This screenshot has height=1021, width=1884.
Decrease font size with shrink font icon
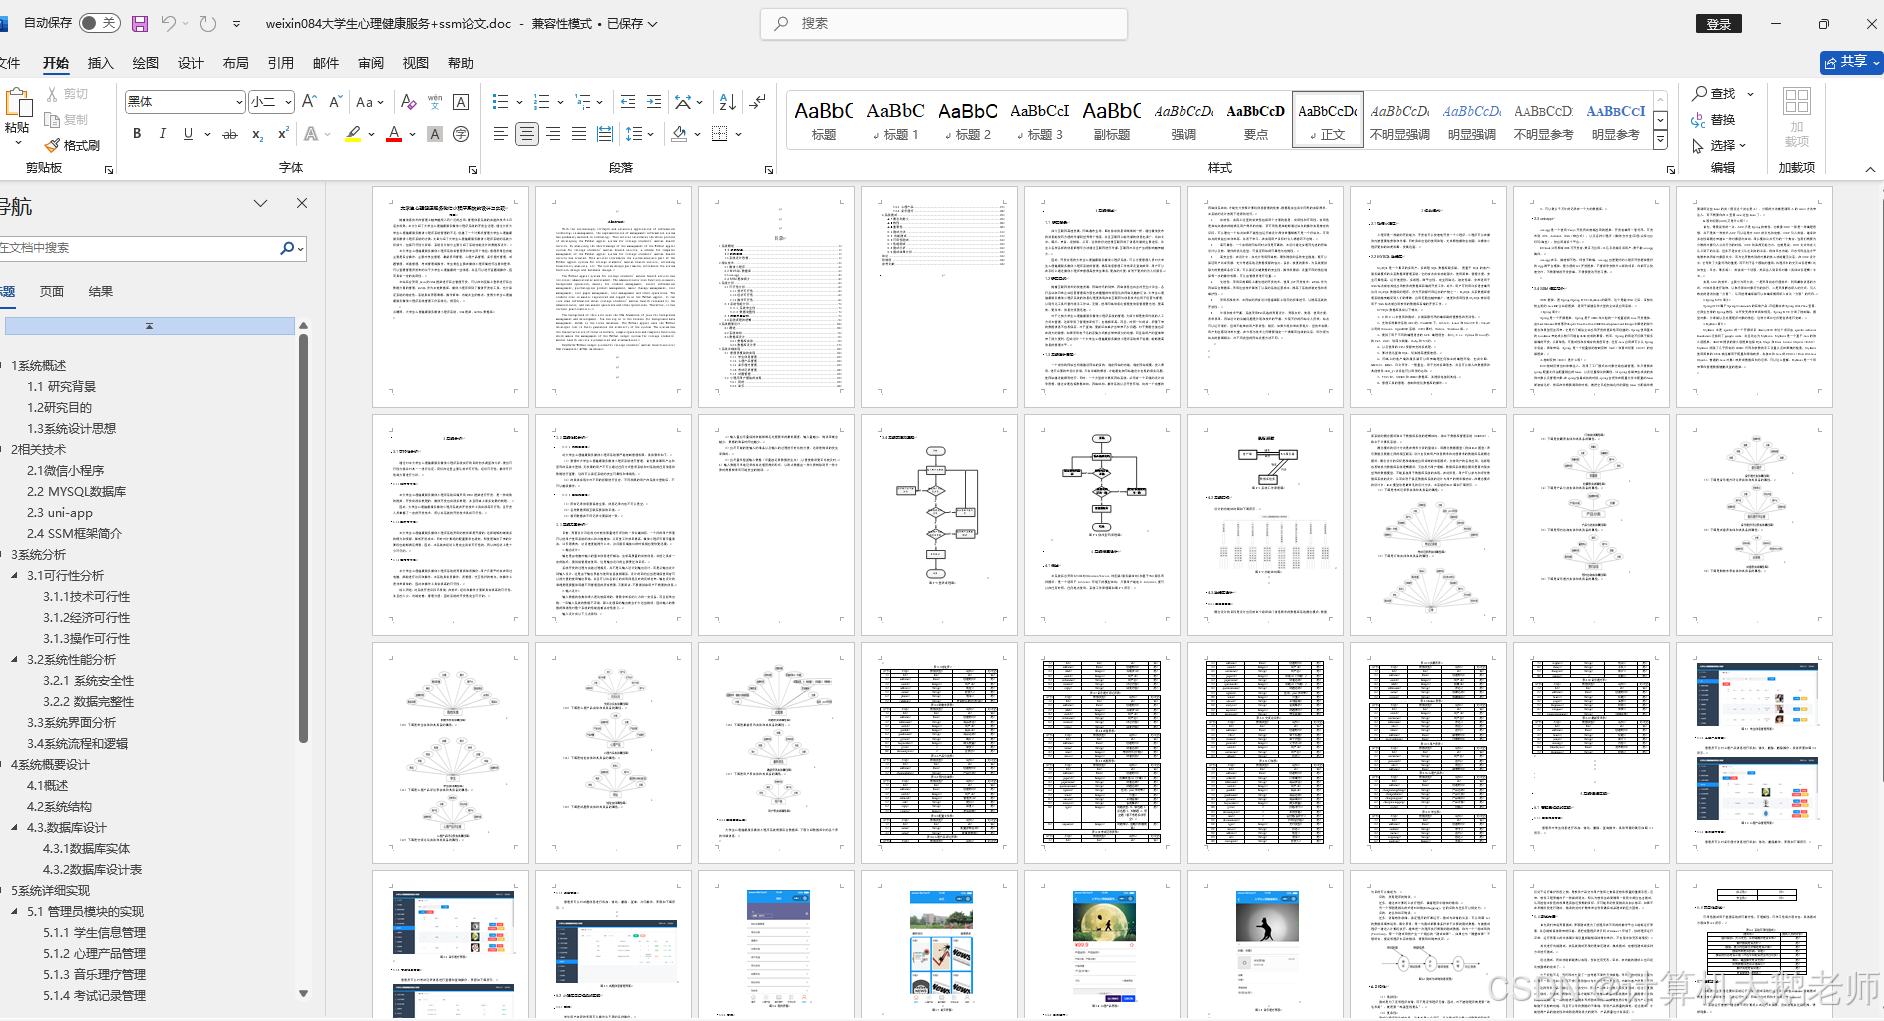pos(335,102)
